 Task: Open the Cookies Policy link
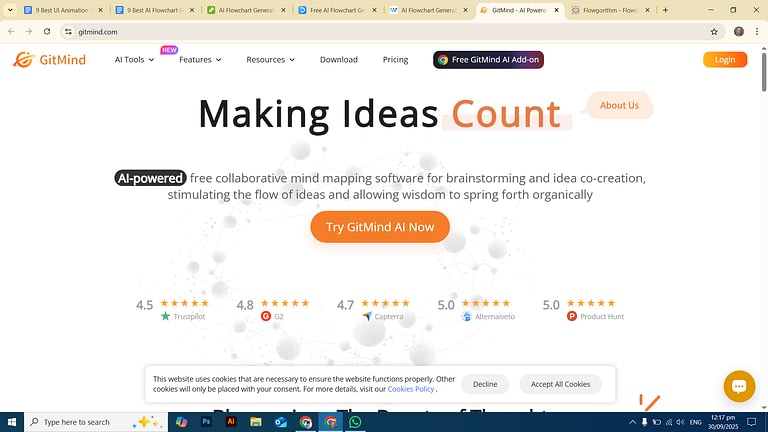tap(410, 389)
